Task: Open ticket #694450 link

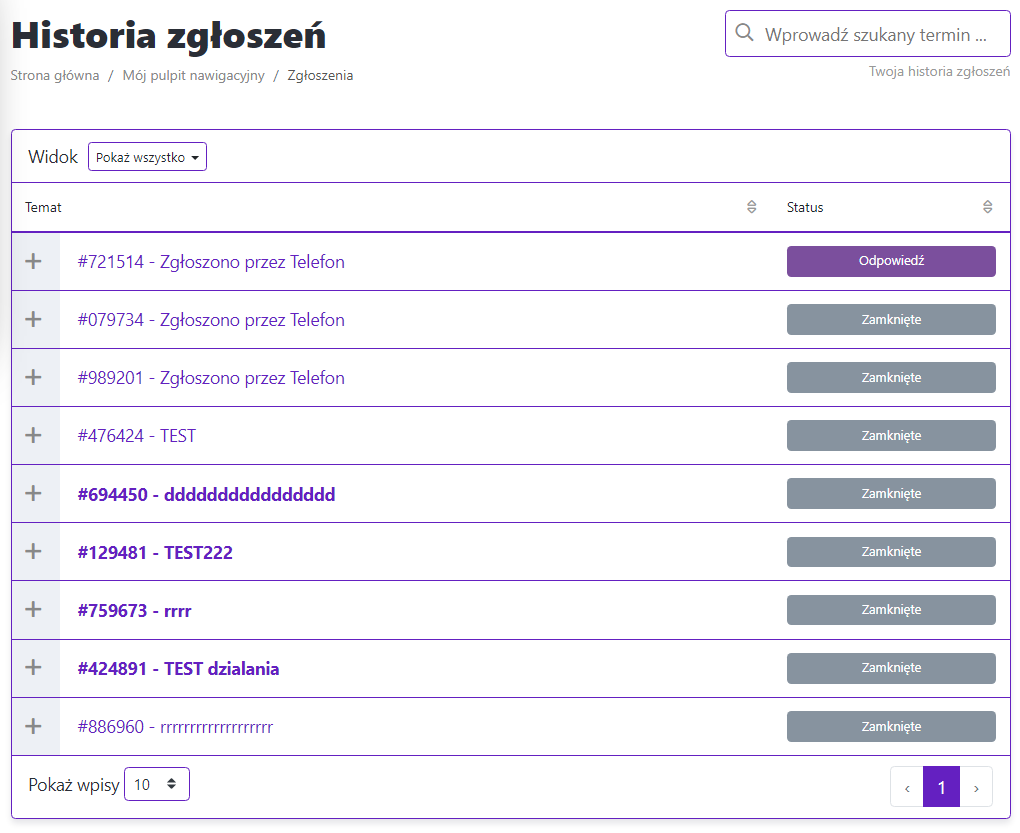Action: [206, 495]
